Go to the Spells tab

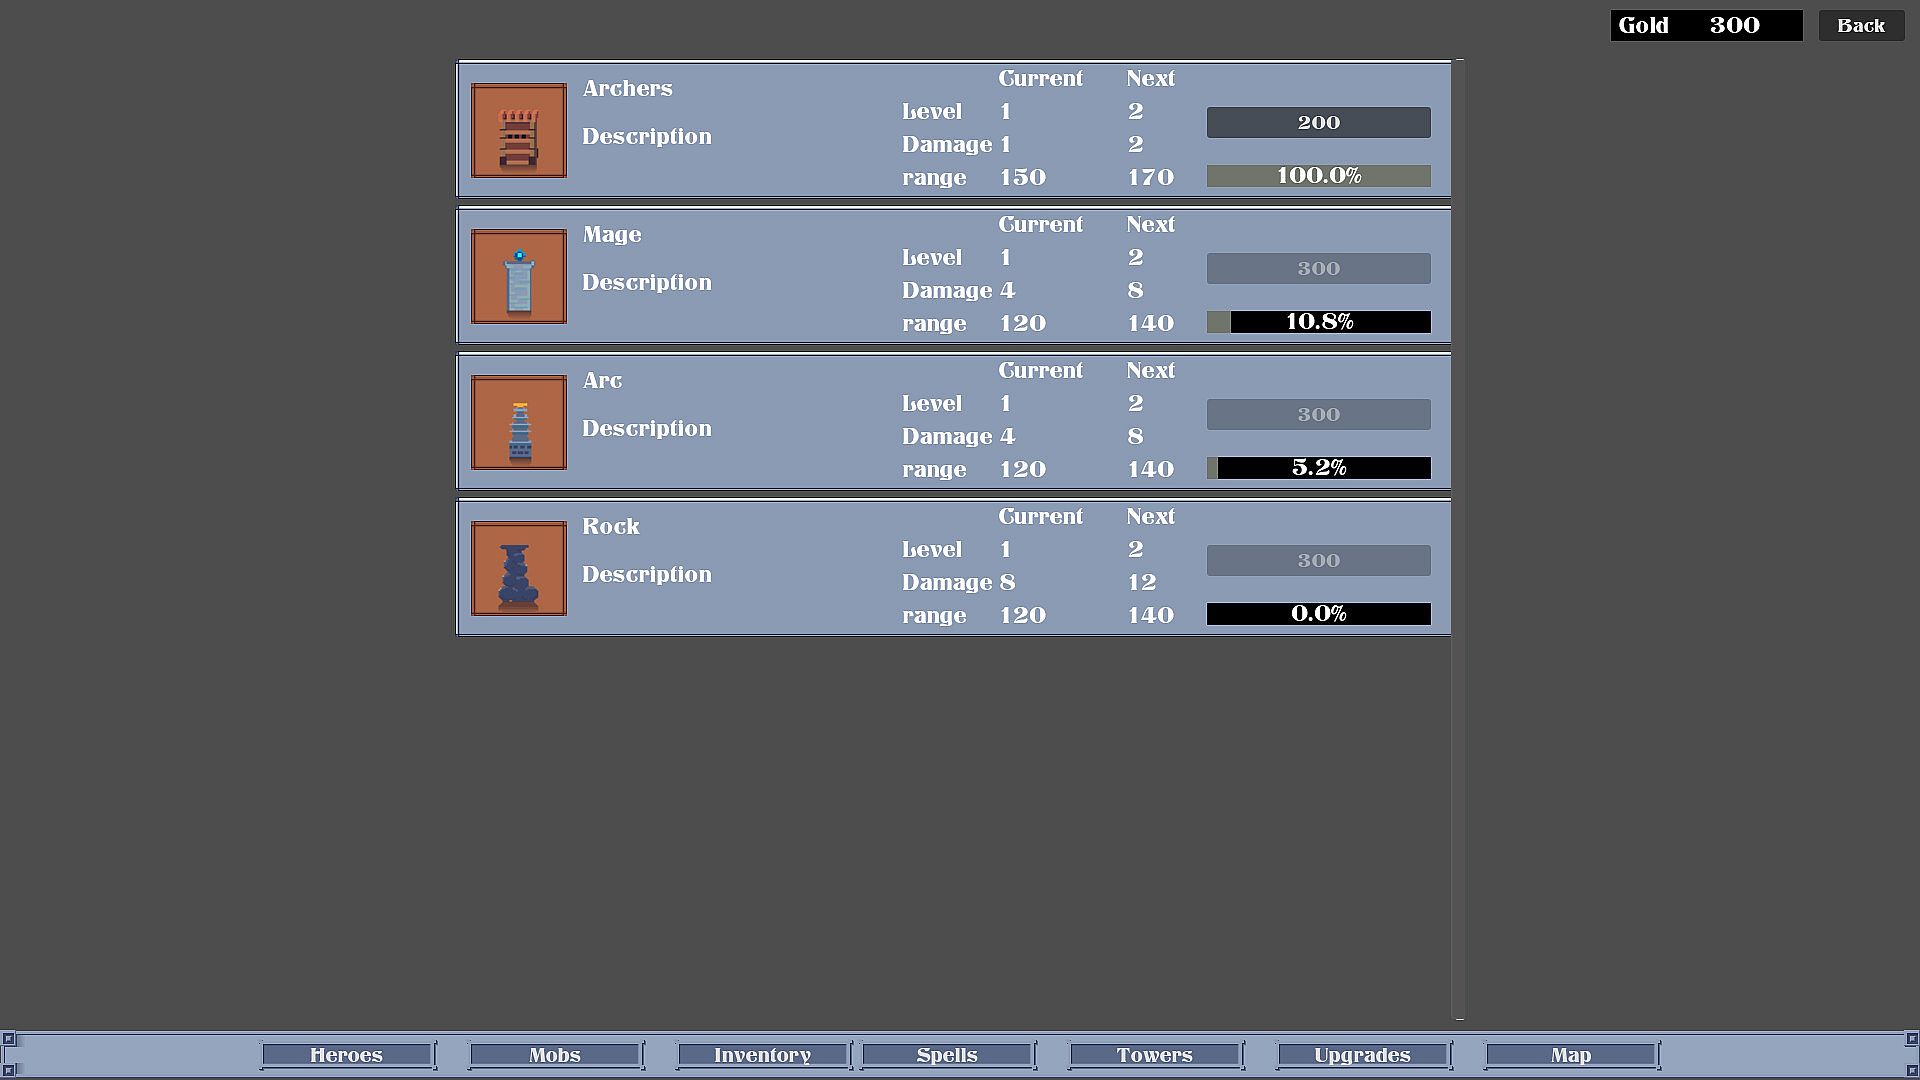click(947, 1055)
